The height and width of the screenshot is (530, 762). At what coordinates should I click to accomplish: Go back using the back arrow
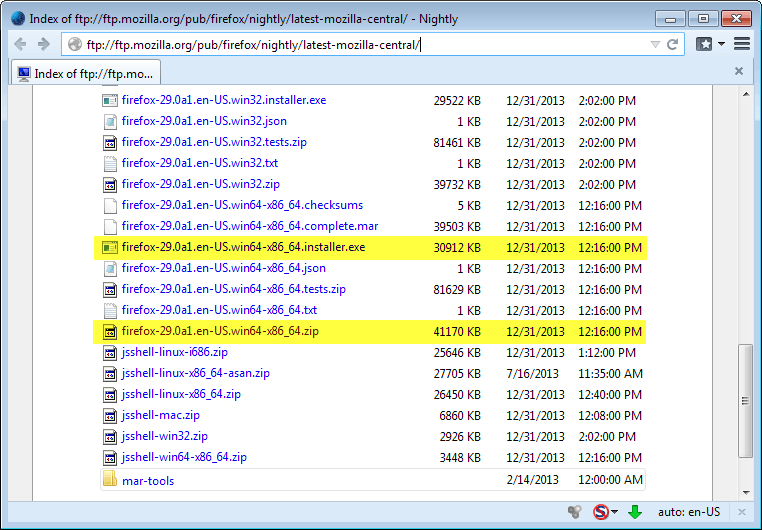[x=20, y=44]
